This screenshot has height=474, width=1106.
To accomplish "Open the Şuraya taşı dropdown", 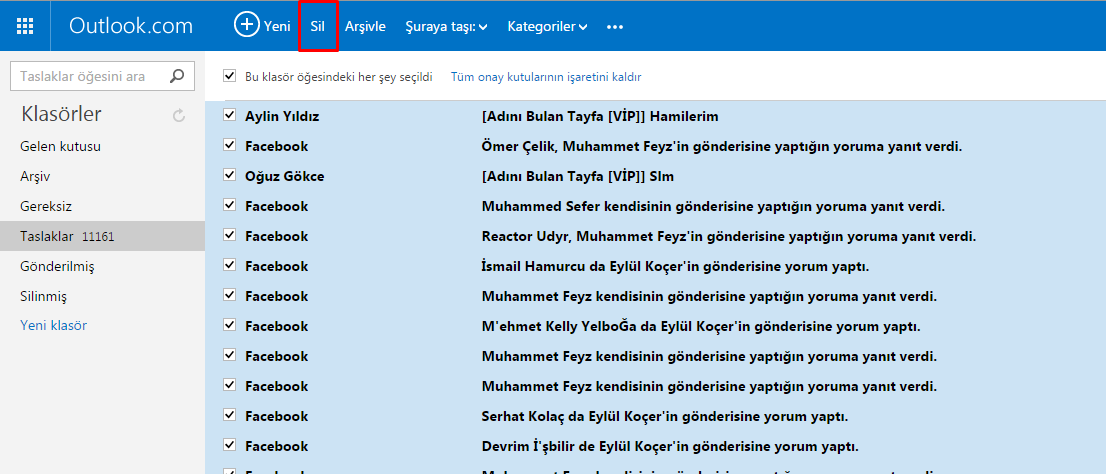I will click(x=446, y=27).
